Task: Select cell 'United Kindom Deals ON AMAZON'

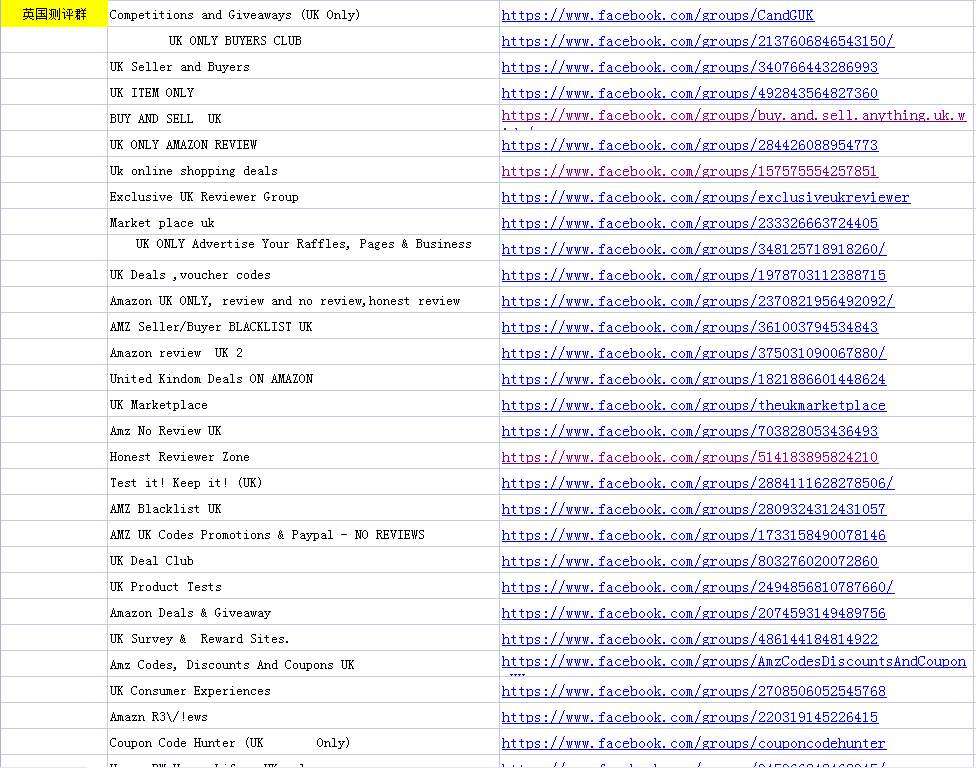Action: [x=303, y=378]
